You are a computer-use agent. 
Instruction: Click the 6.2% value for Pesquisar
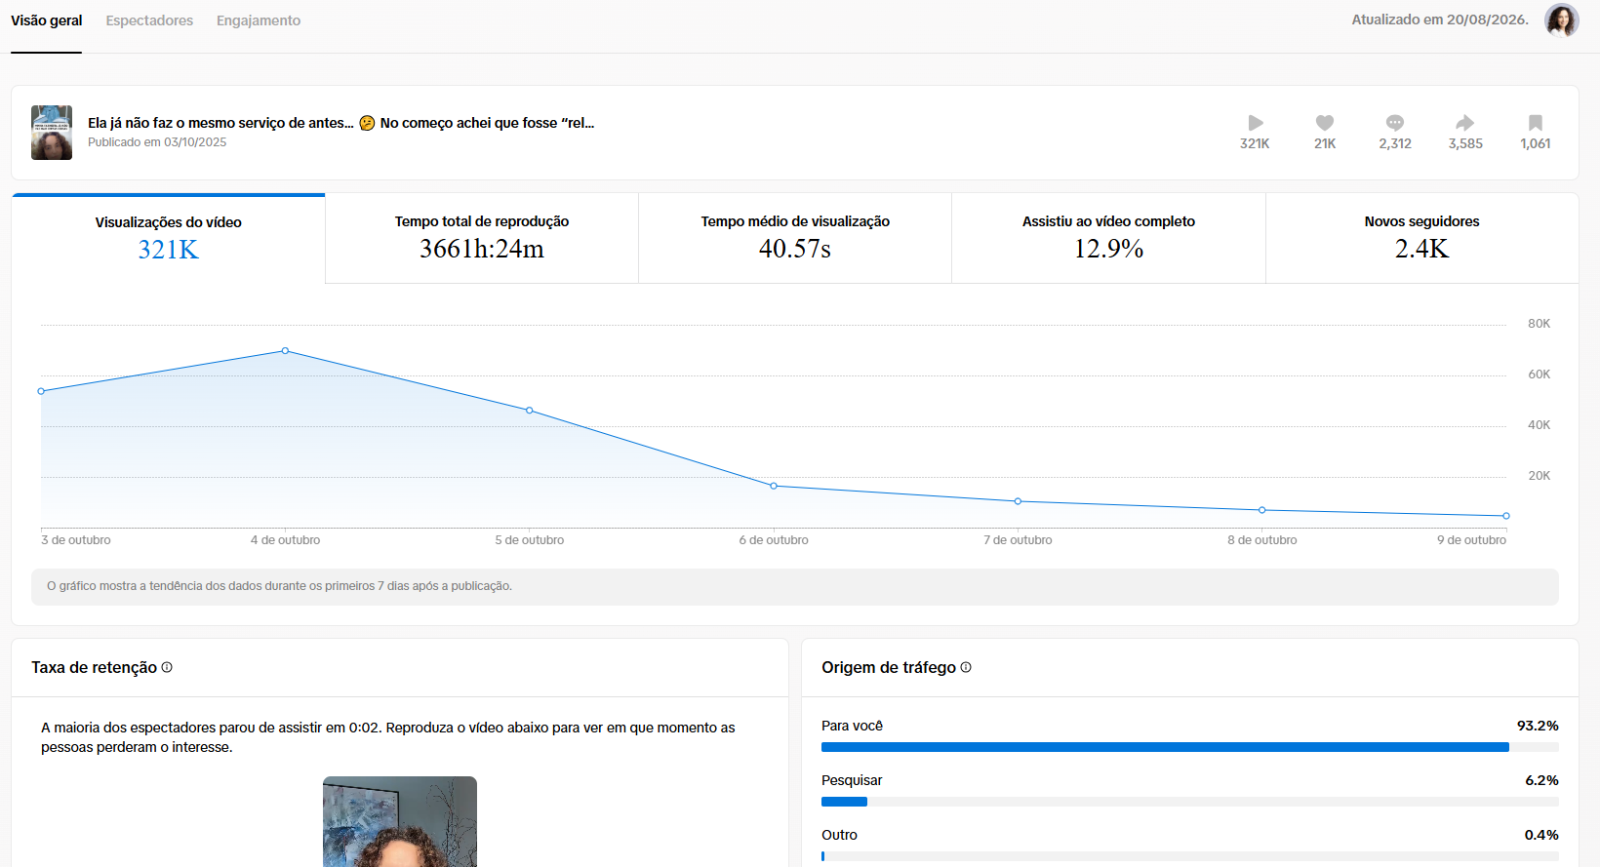click(x=1542, y=780)
